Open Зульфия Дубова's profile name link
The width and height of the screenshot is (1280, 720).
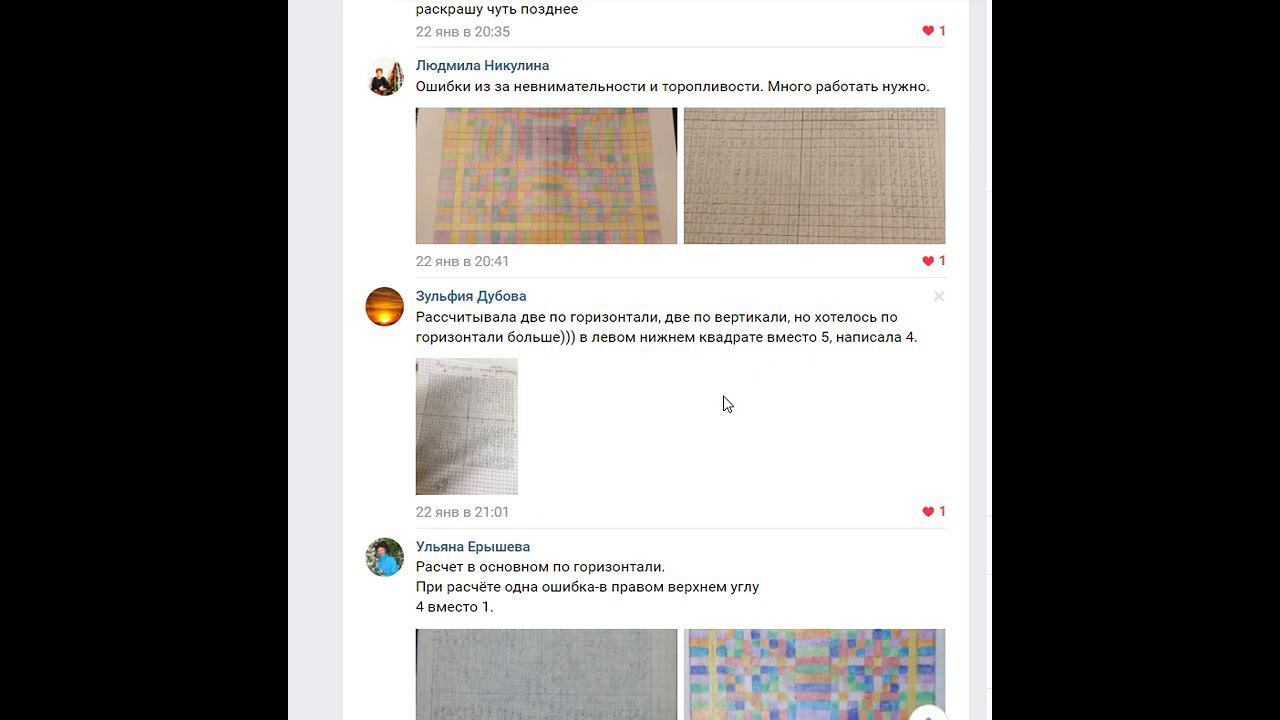pos(471,296)
